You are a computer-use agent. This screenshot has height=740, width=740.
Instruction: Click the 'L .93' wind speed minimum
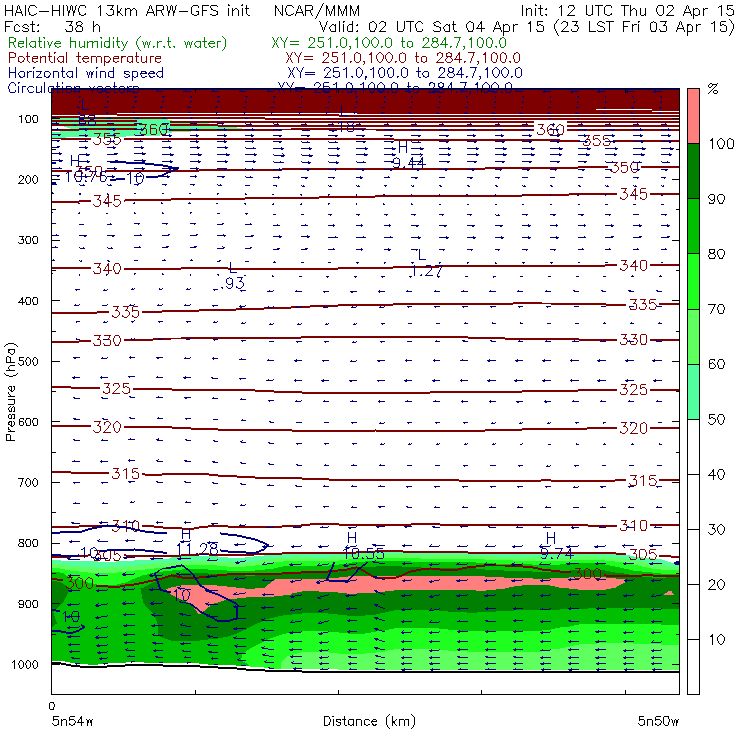coord(233,276)
